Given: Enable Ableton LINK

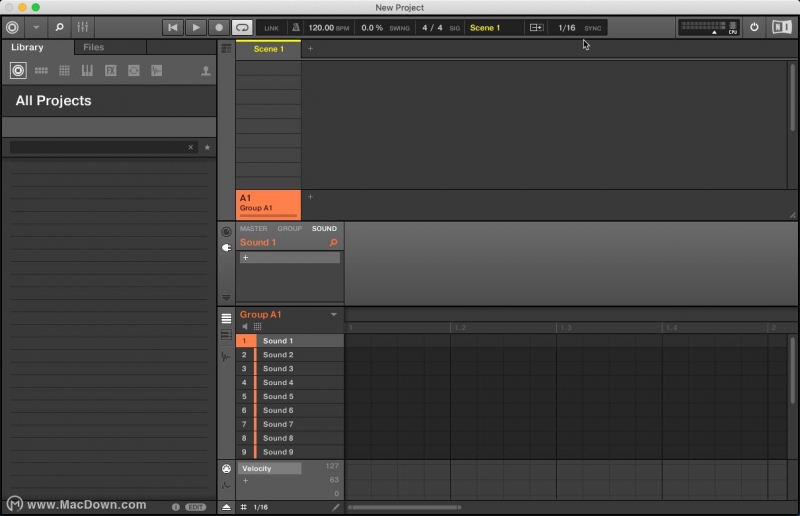Looking at the screenshot, I should coord(271,28).
